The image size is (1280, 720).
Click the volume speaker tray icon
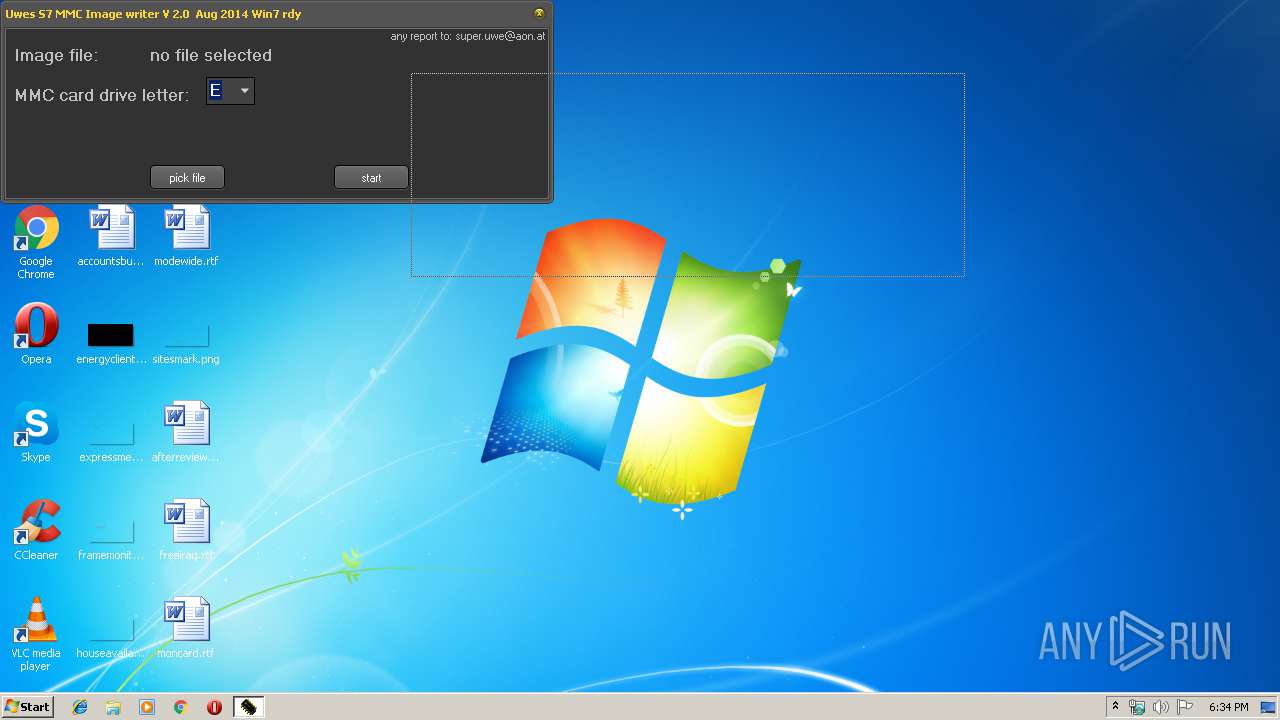point(1161,707)
